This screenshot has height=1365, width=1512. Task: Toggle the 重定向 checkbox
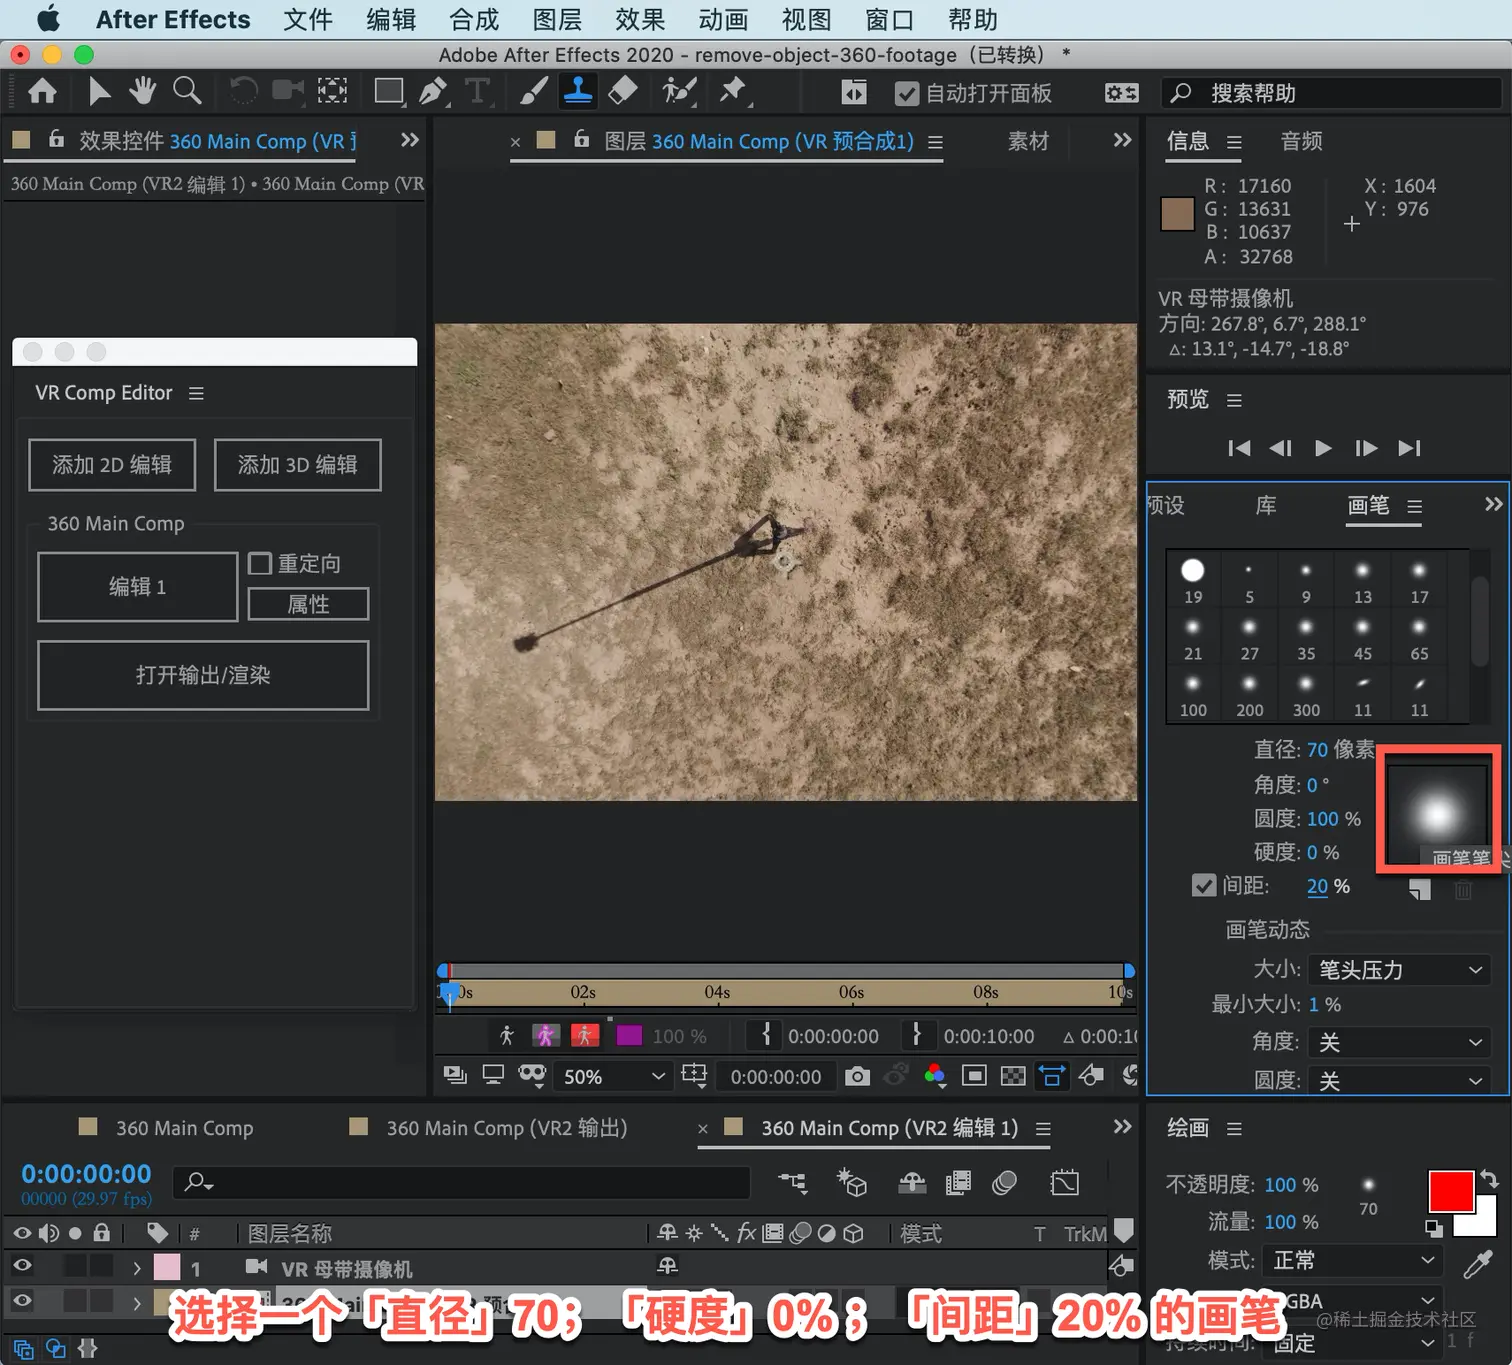pos(260,563)
